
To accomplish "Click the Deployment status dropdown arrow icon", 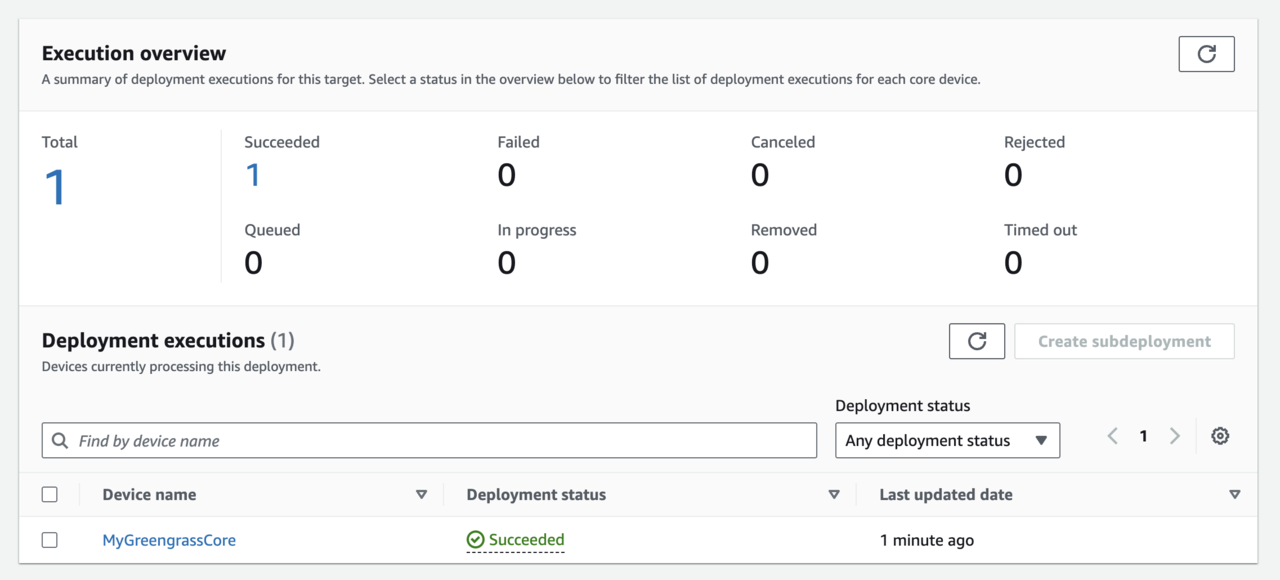I will coord(1042,440).
